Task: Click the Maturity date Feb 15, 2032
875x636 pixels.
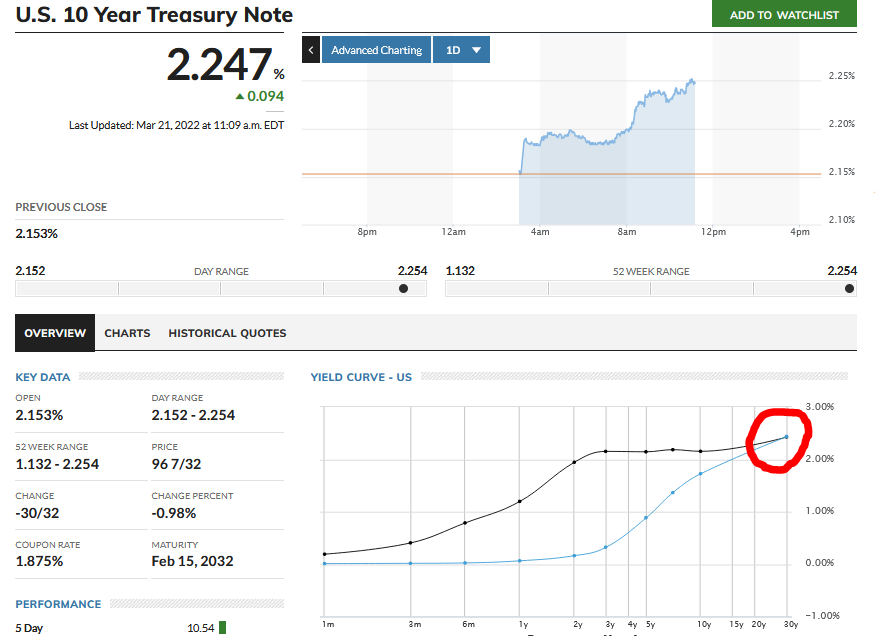Action: (192, 561)
